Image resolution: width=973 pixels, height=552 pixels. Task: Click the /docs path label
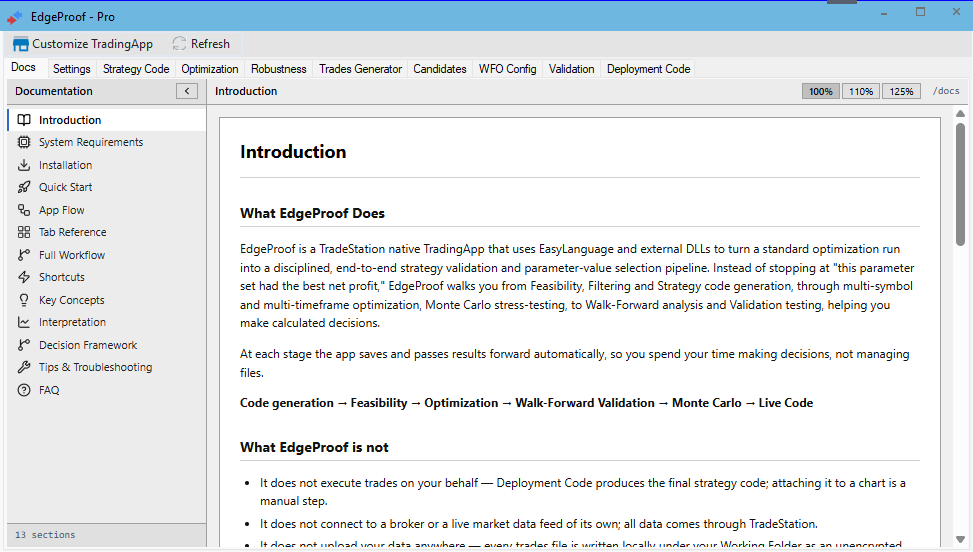click(946, 91)
